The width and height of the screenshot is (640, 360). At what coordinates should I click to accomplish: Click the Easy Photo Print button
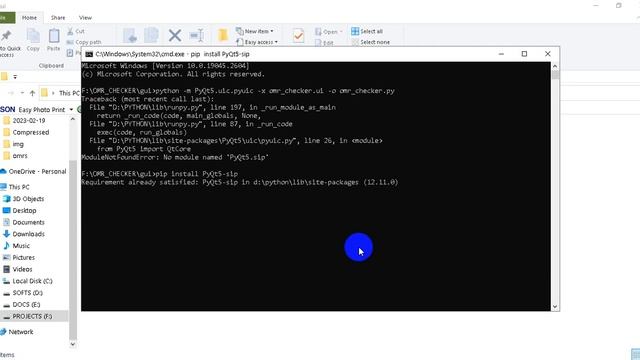pyautogui.click(x=42, y=109)
